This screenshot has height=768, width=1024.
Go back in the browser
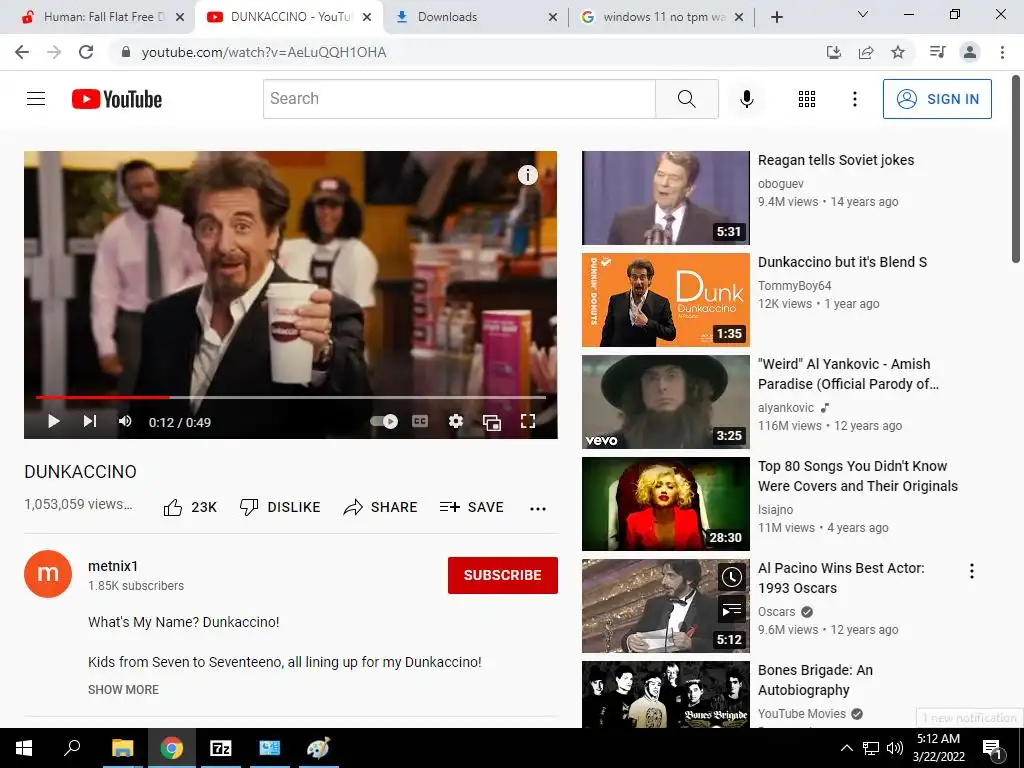(x=22, y=52)
